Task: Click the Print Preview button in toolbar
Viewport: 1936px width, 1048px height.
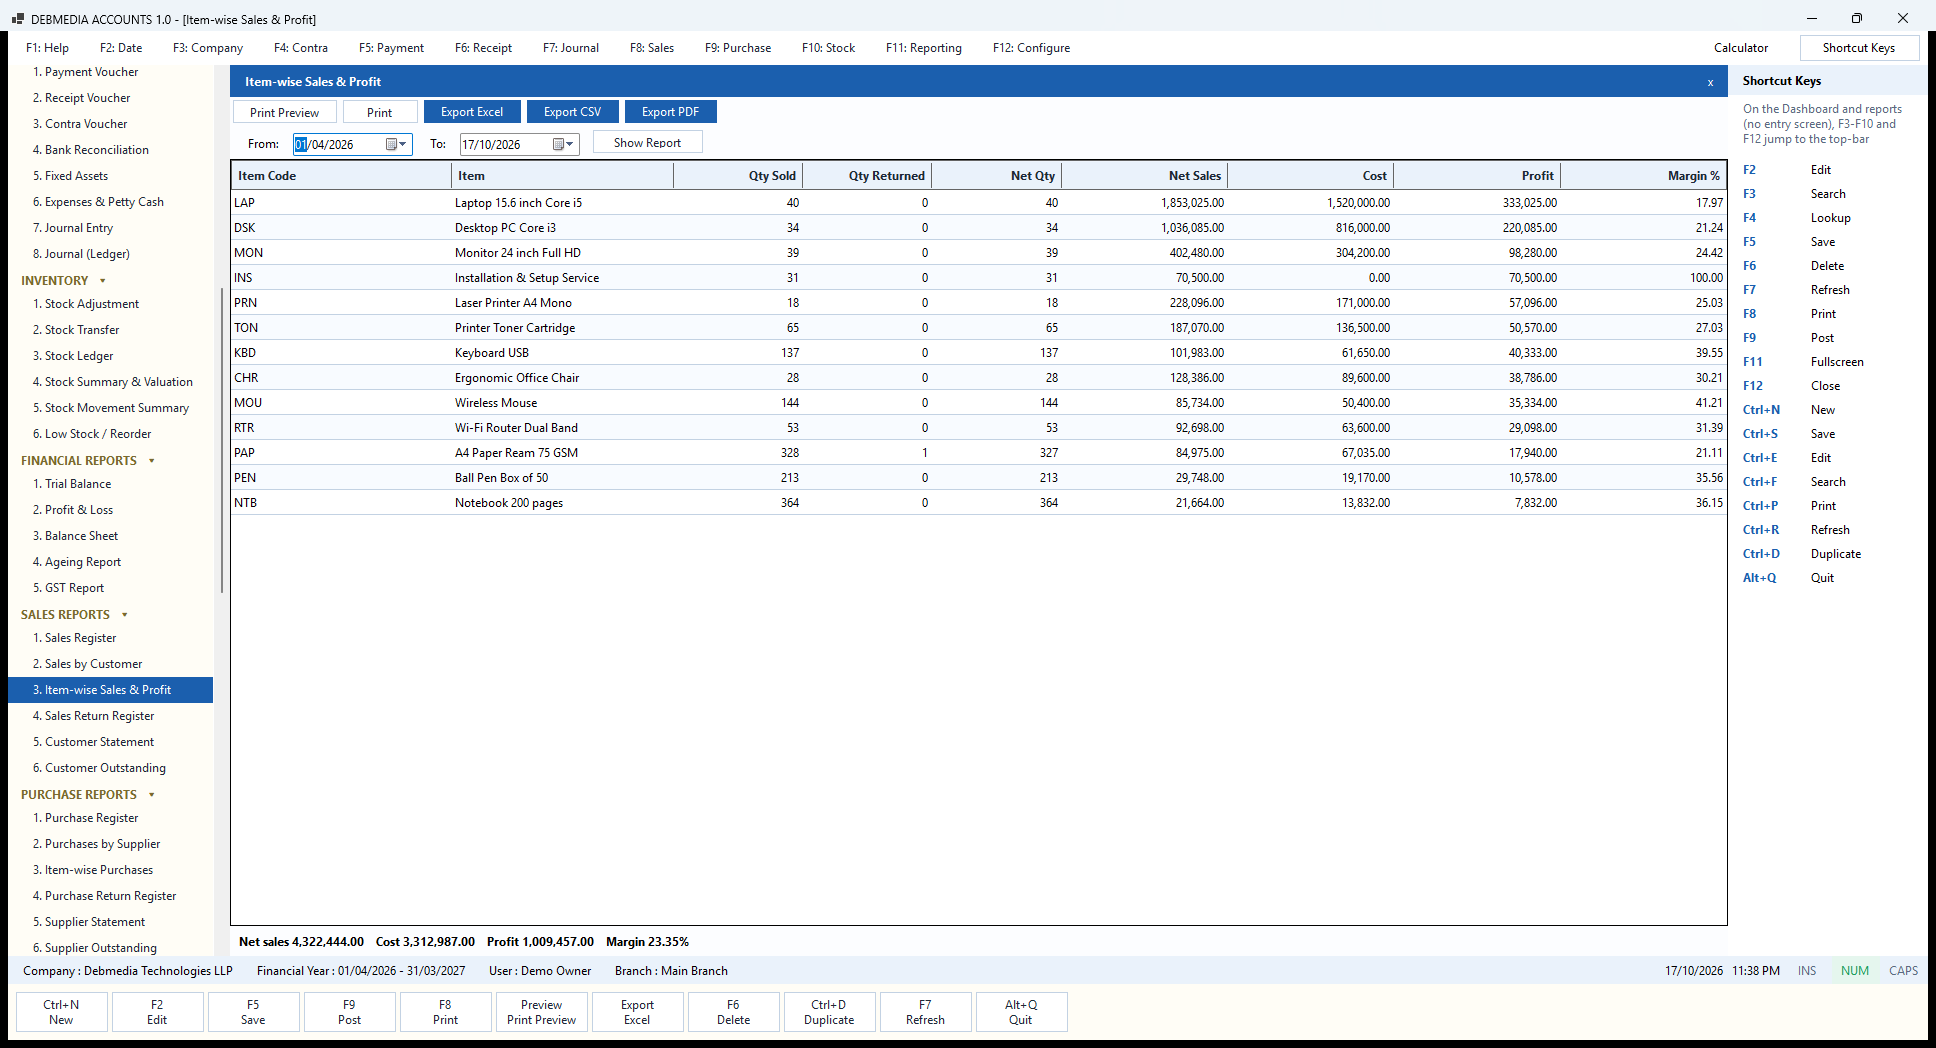Action: pyautogui.click(x=285, y=112)
